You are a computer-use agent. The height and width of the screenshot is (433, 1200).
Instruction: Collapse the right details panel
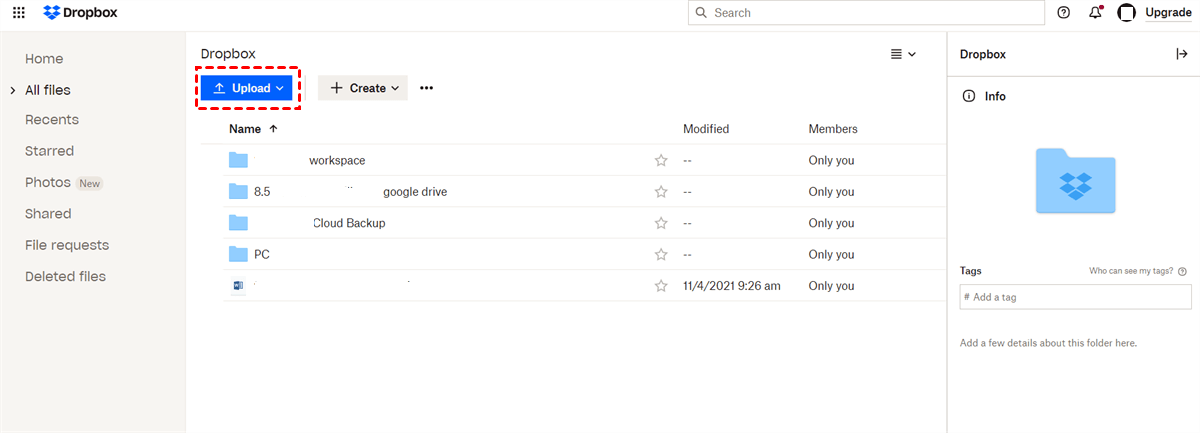tap(1181, 54)
